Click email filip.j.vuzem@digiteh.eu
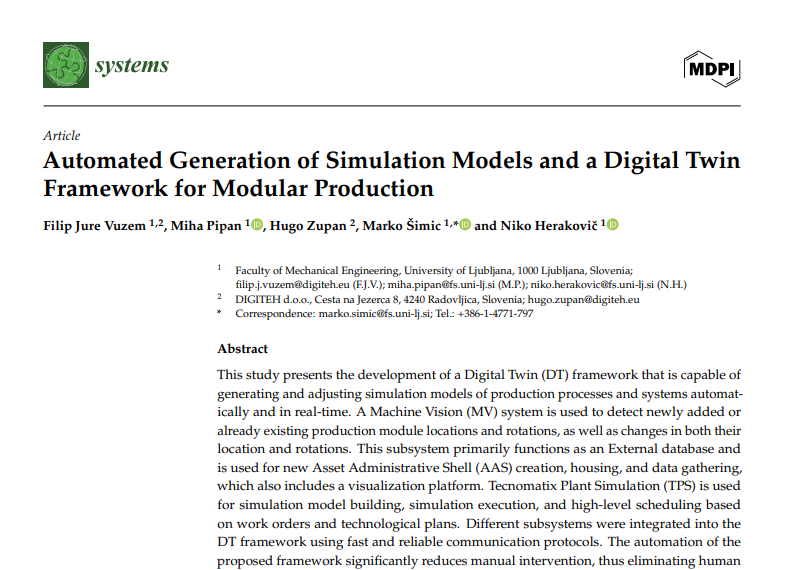The image size is (786, 570). coord(292,285)
